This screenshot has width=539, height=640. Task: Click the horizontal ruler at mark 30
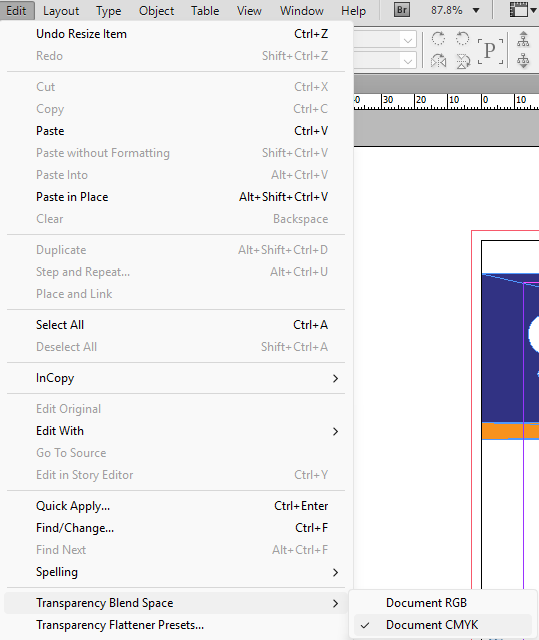(x=388, y=100)
